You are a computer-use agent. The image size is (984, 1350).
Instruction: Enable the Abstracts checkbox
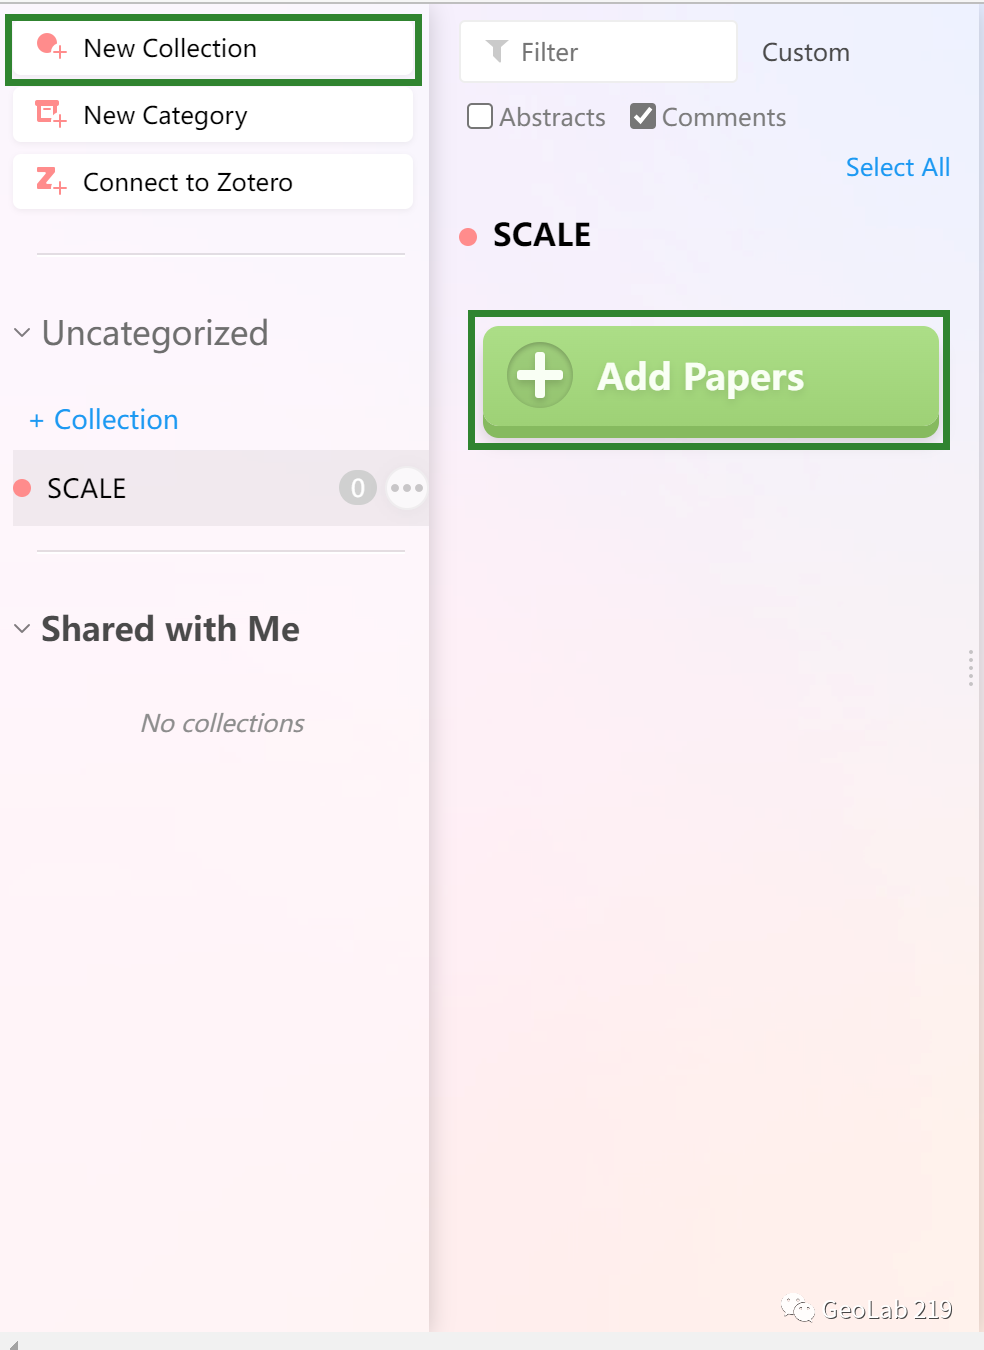coord(480,116)
